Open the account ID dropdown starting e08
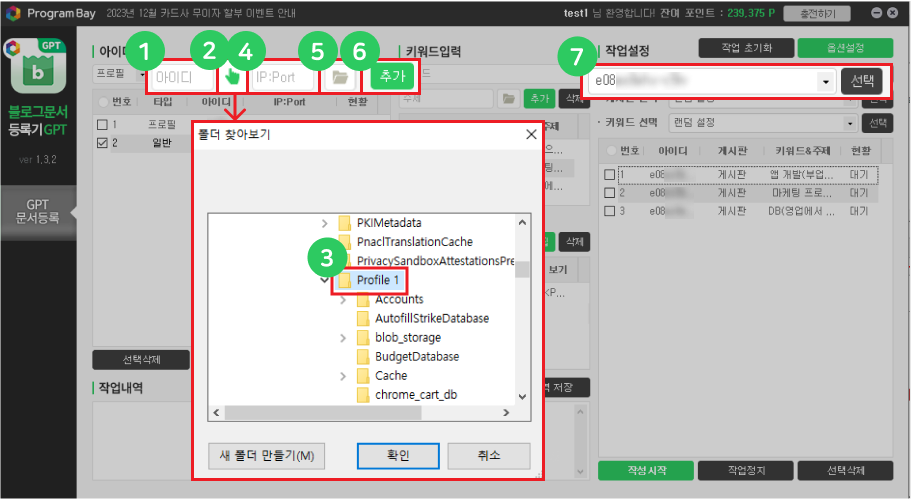The width and height of the screenshot is (911, 499). coord(826,81)
